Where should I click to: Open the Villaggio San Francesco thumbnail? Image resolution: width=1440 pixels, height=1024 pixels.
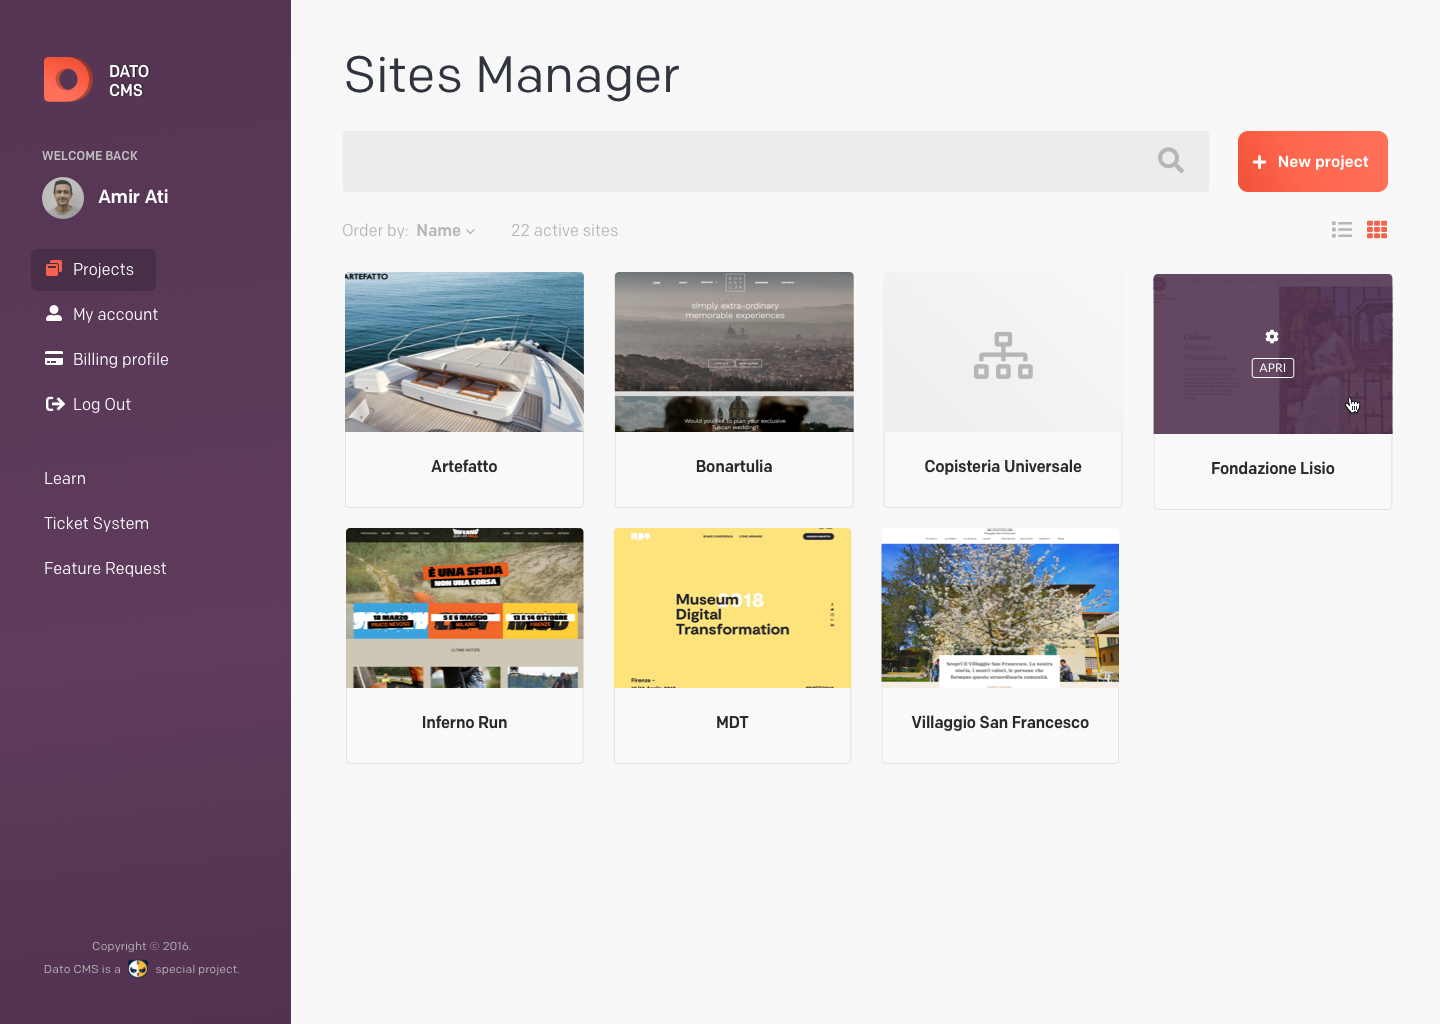point(1000,608)
